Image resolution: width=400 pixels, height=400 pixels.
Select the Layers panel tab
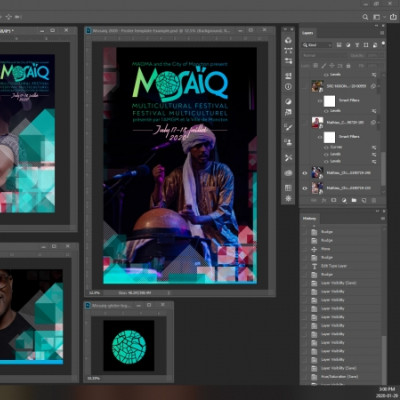coord(308,33)
